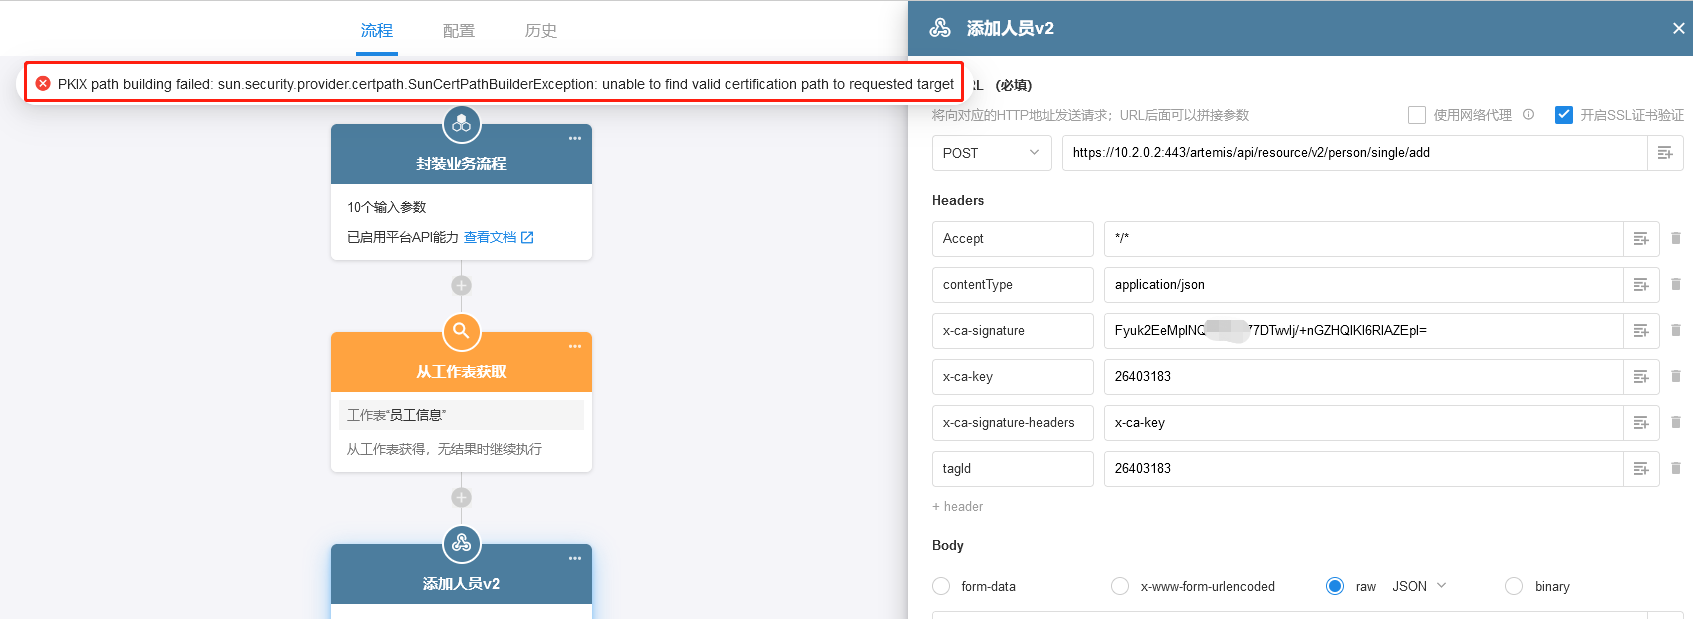Open the JSON raw type dropdown
Screen dimensions: 1693x619
click(x=1419, y=586)
